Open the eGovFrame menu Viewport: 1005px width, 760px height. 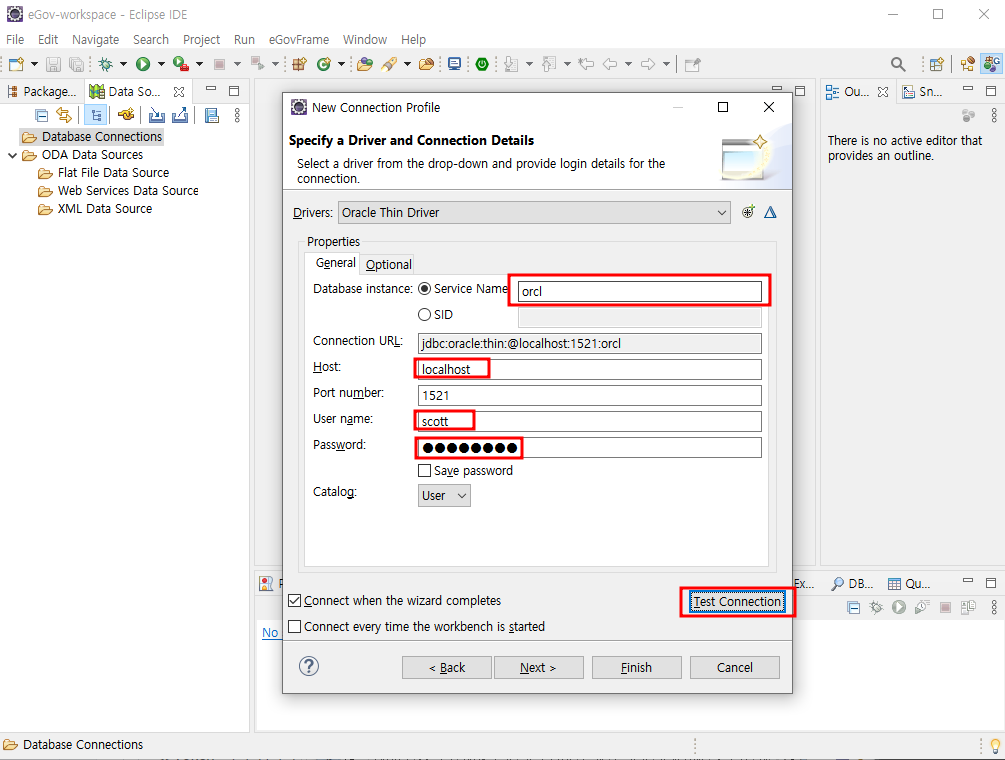pyautogui.click(x=299, y=39)
